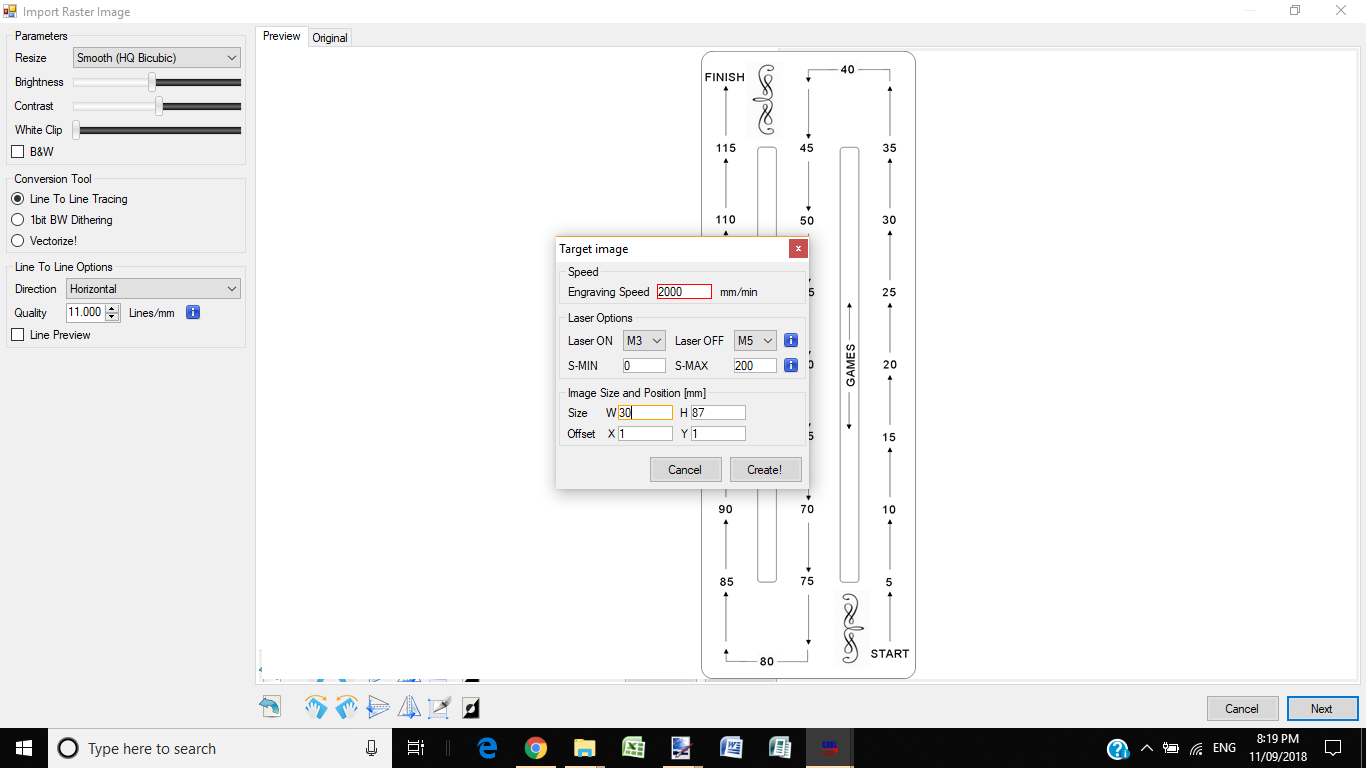This screenshot has height=768, width=1366.
Task: Rotate image clockwise with hand icon
Action: [316, 707]
